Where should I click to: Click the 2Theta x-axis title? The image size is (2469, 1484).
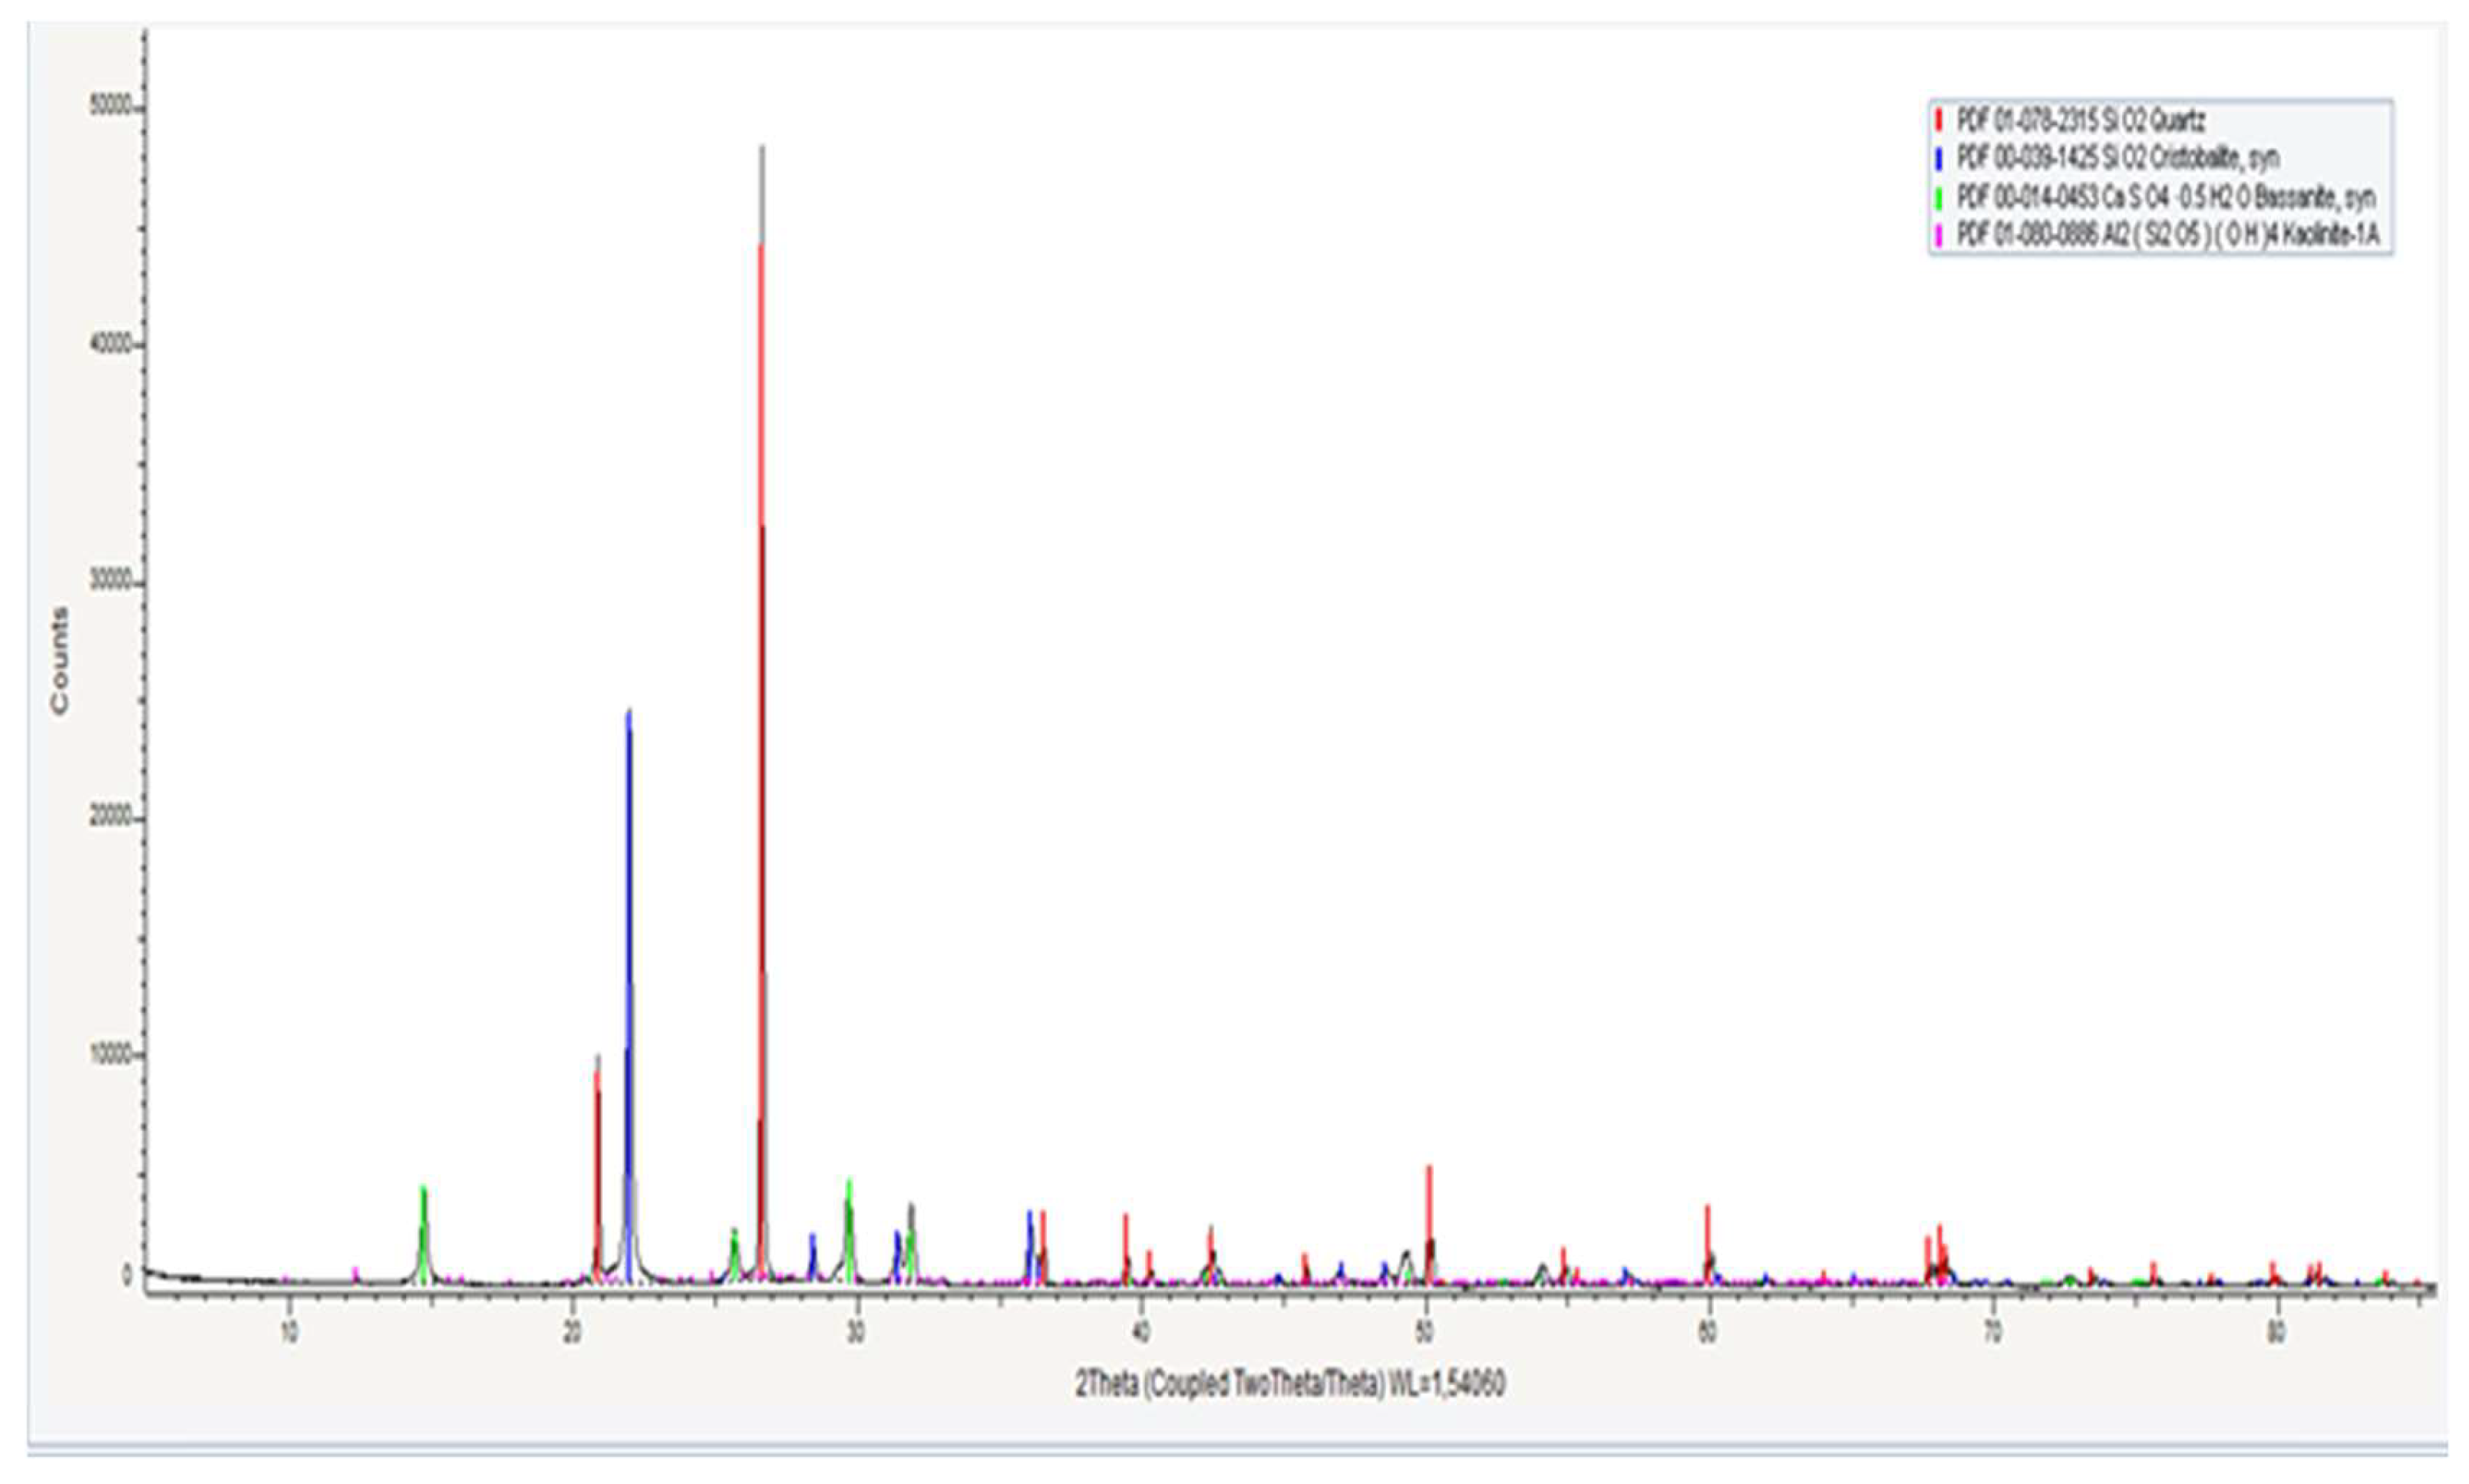point(1290,1384)
